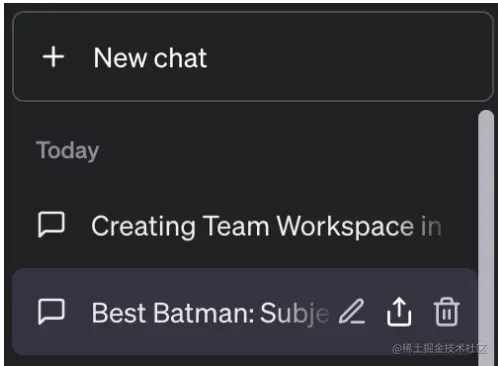
Task: Share the Best Batman chat via the upload-arrow icon
Action: pyautogui.click(x=399, y=312)
